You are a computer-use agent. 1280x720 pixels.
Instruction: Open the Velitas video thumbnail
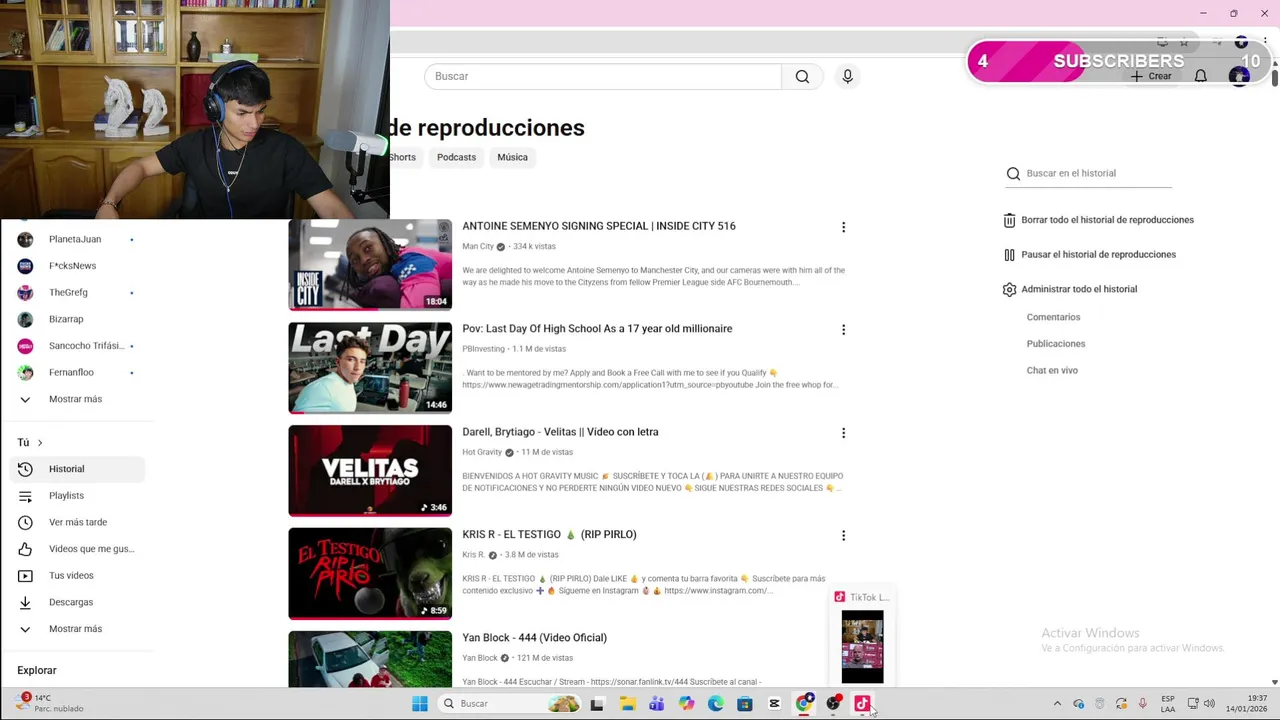pos(370,471)
